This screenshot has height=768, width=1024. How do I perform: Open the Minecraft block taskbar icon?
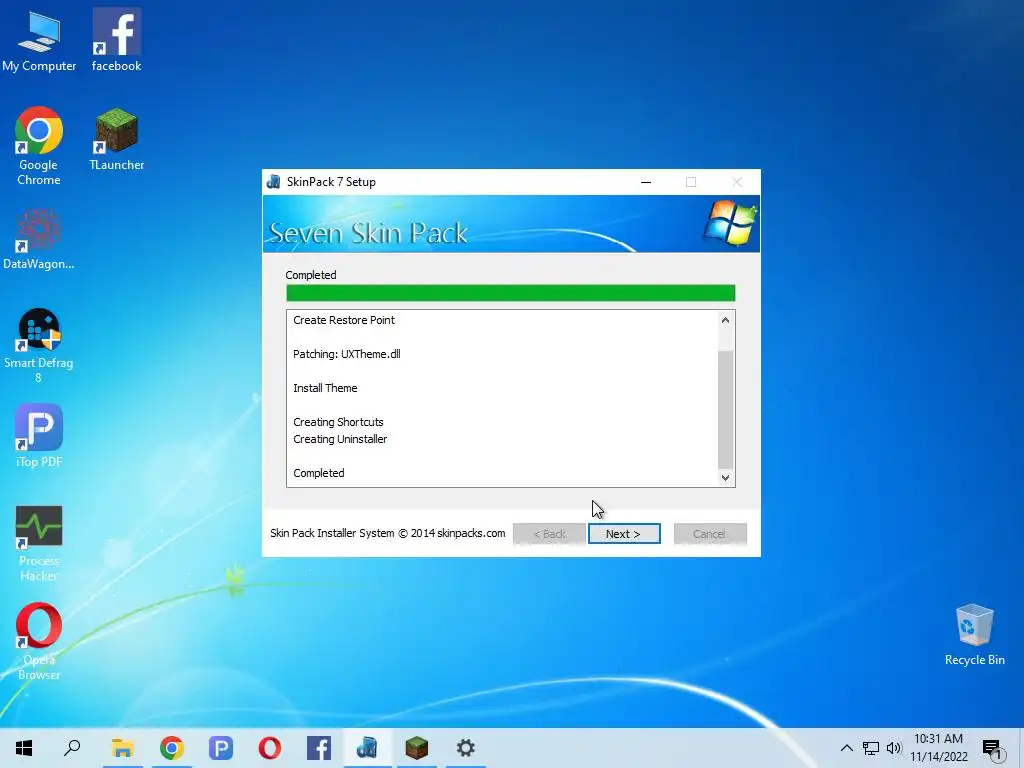(417, 748)
